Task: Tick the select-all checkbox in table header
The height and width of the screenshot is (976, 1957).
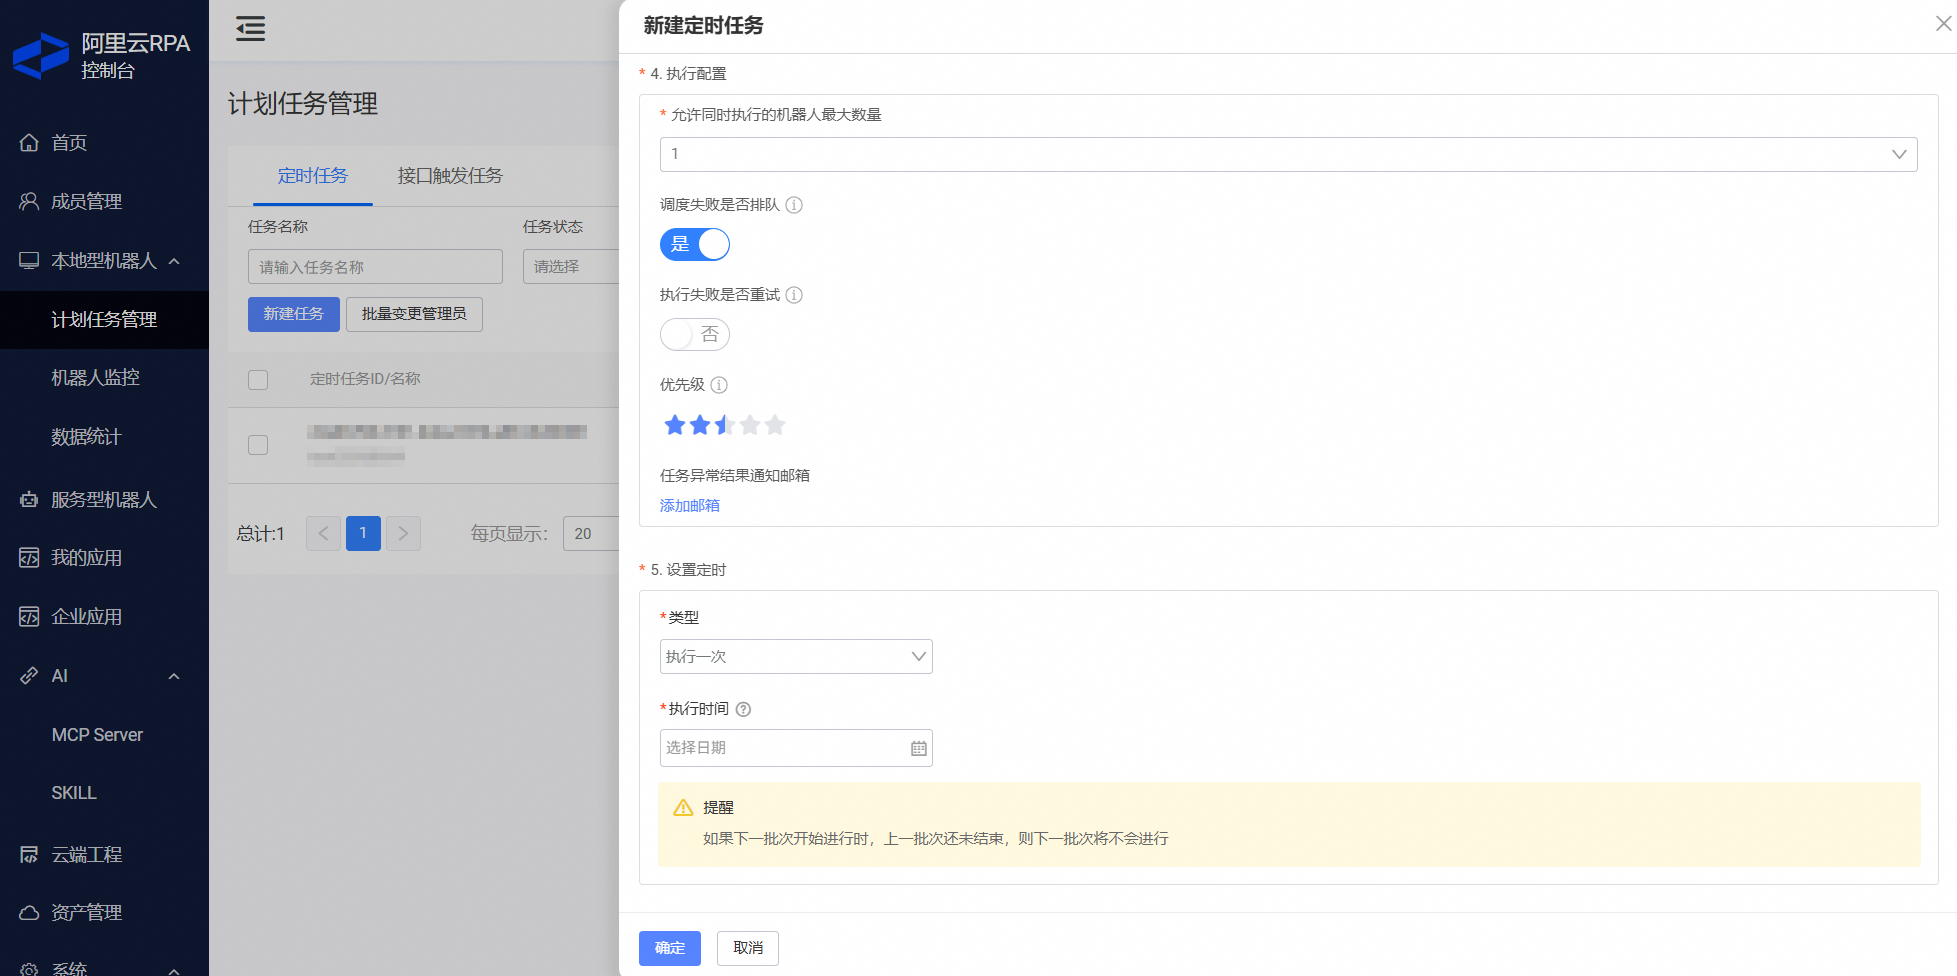Action: 258,380
